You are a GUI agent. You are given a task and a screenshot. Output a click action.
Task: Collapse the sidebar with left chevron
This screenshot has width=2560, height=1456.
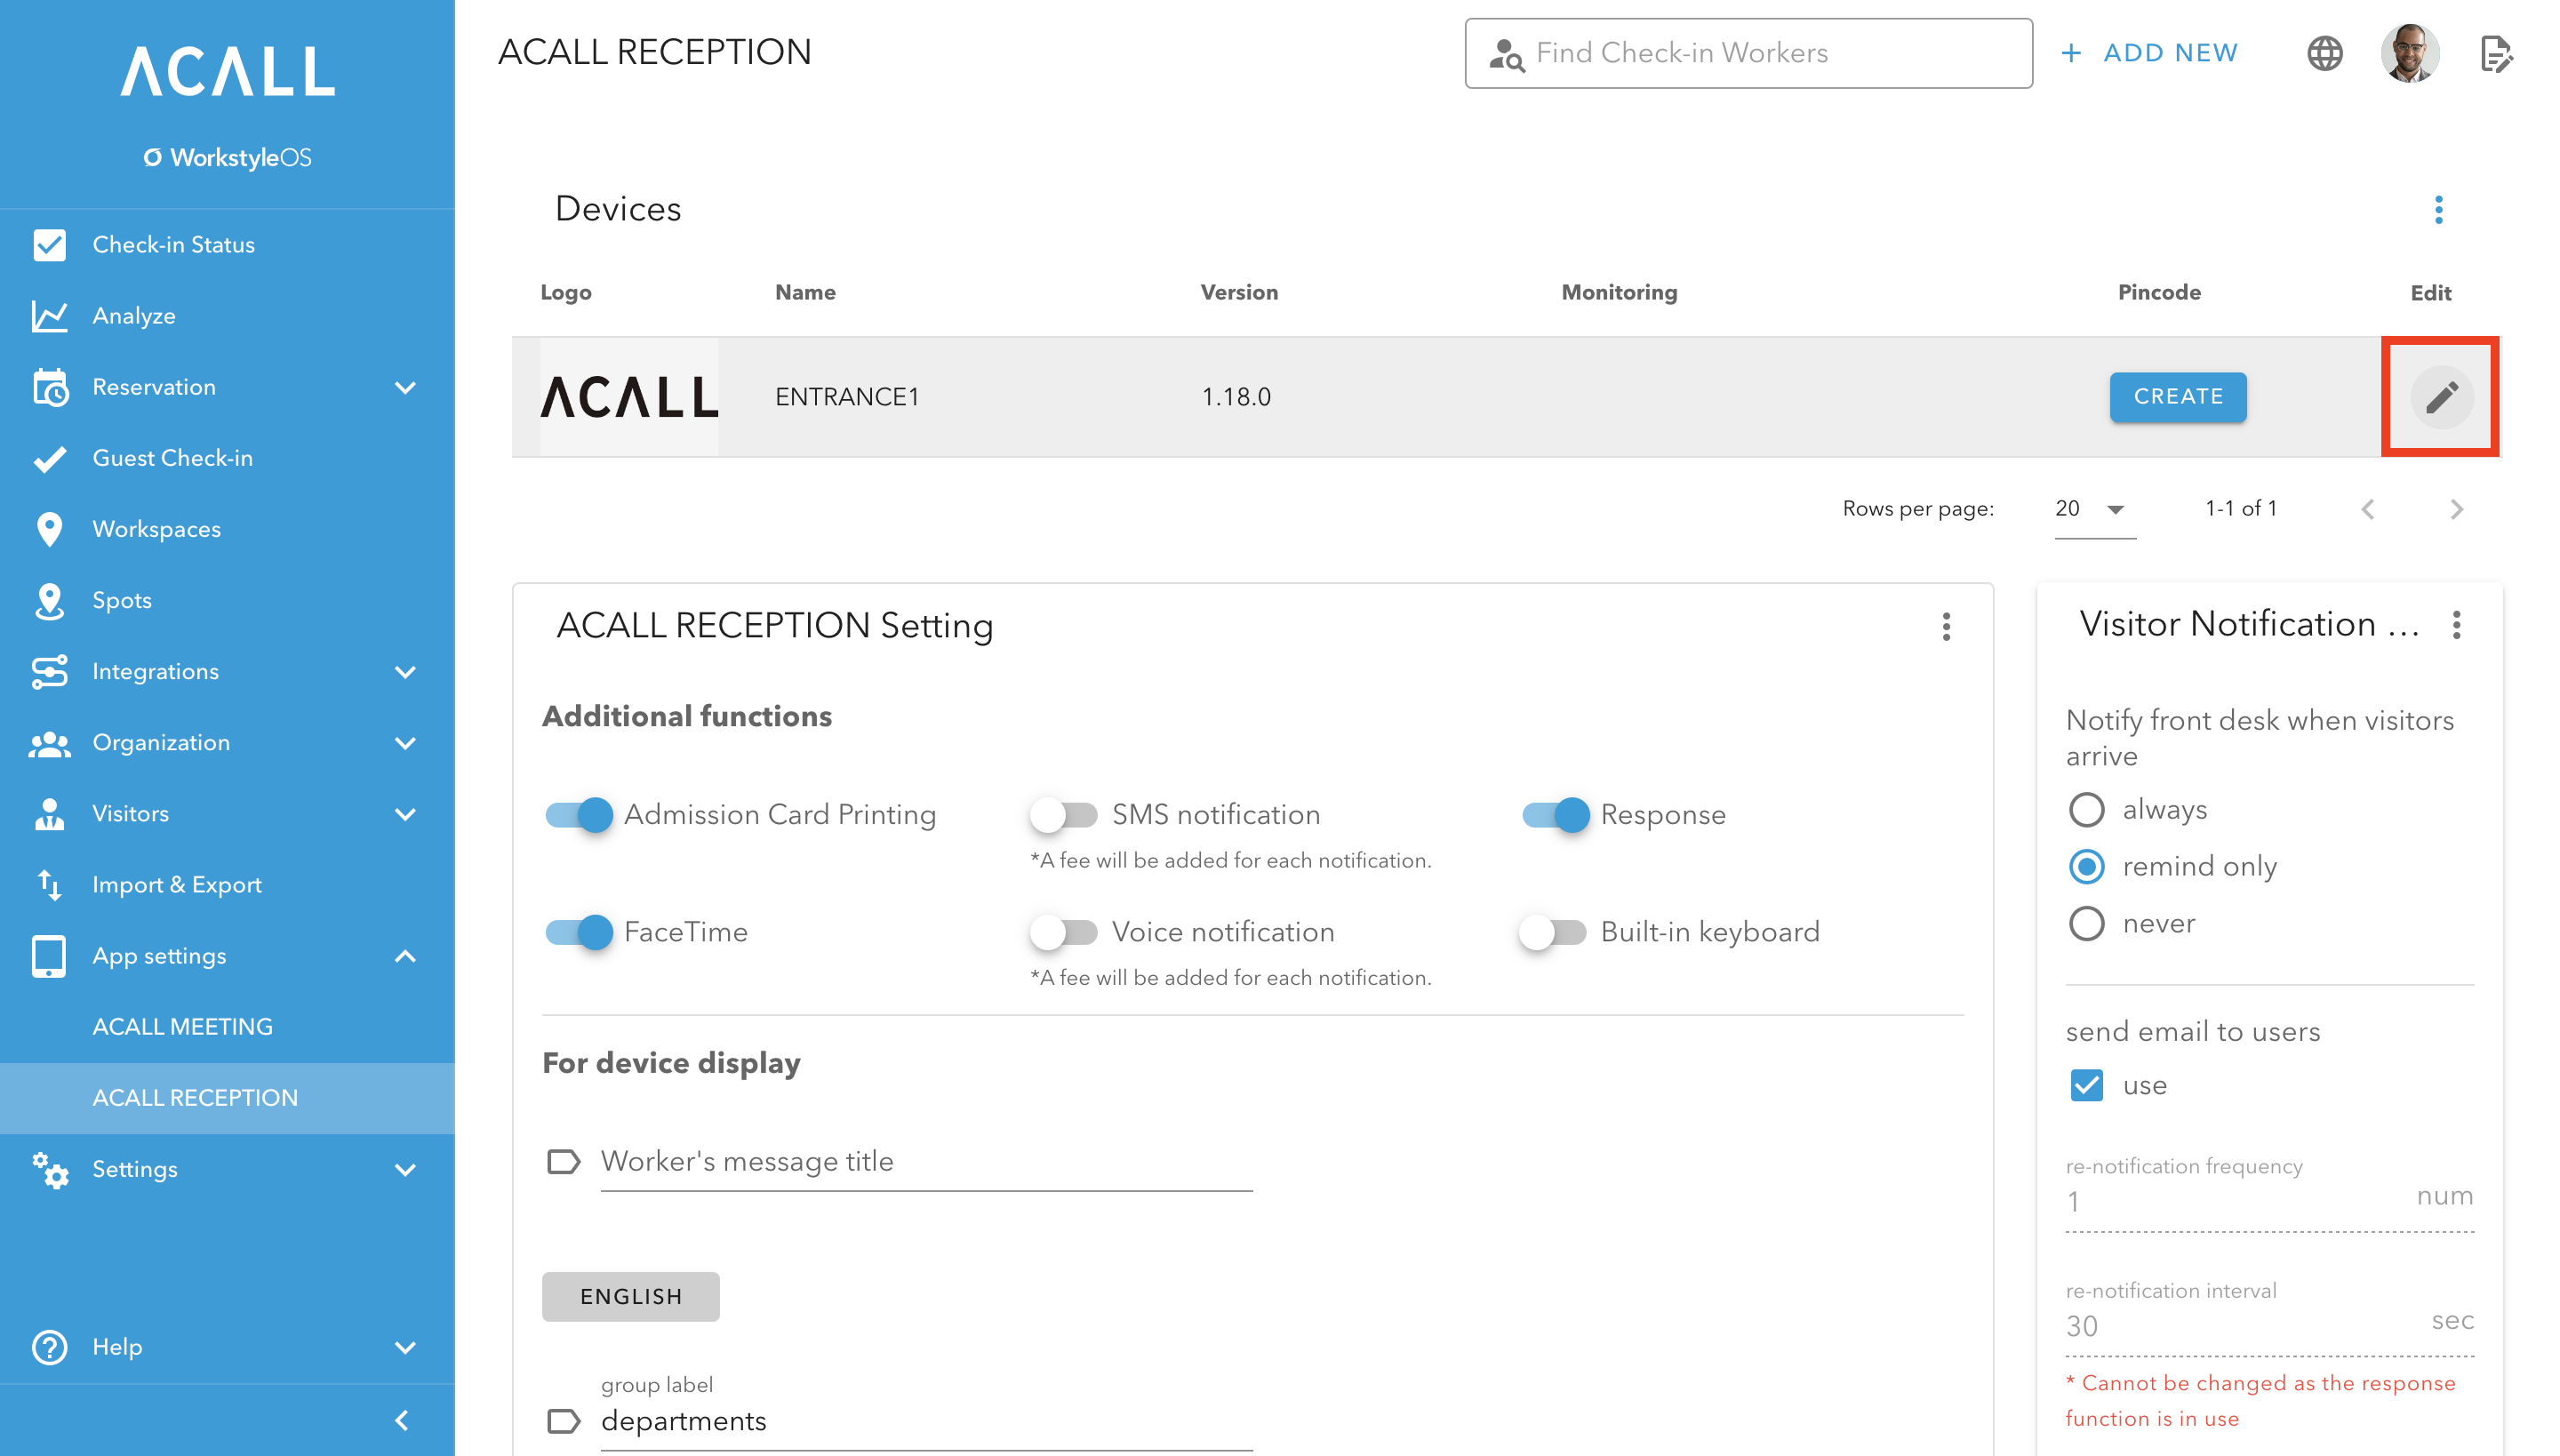[402, 1420]
